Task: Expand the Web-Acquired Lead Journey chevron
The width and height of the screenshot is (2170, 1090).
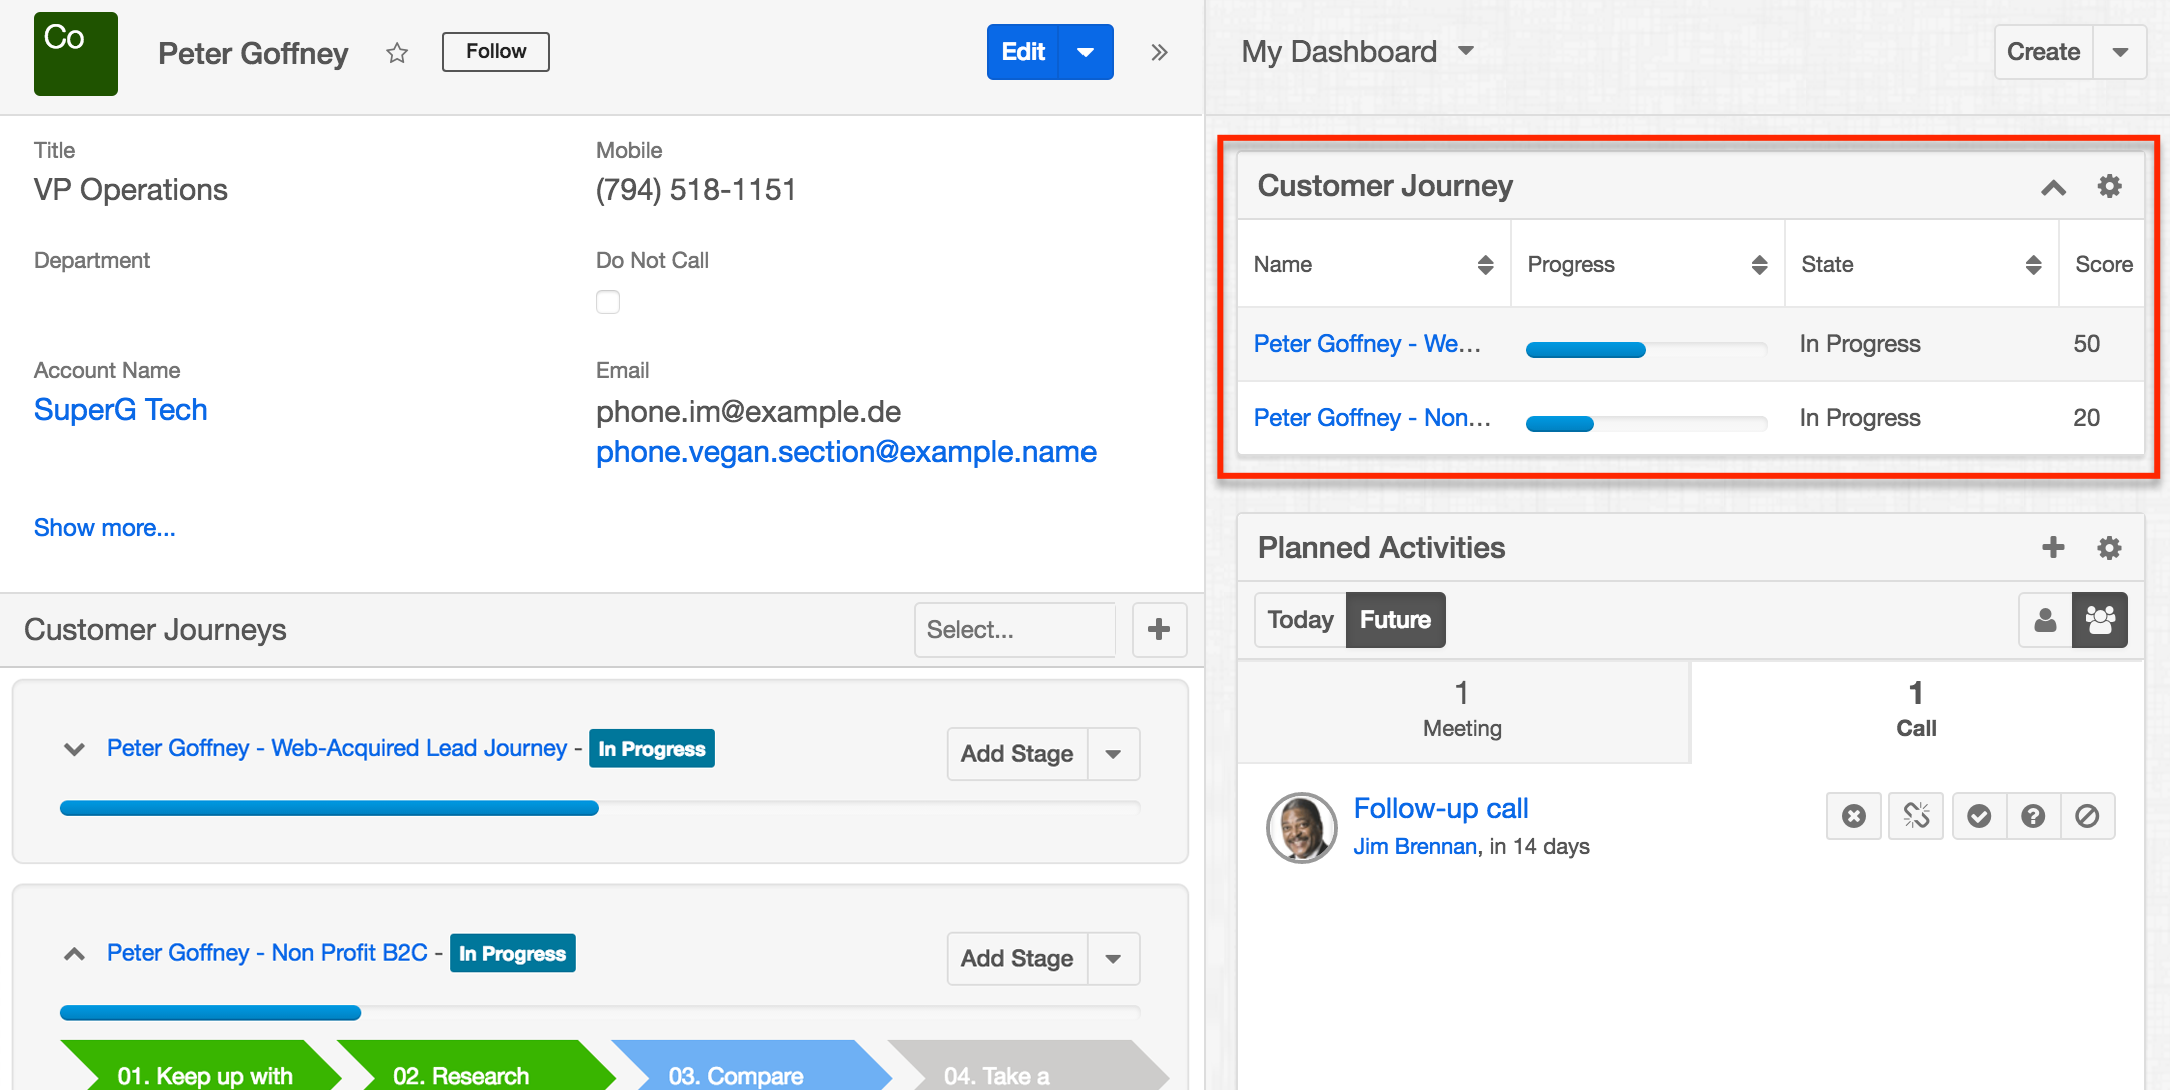Action: point(74,749)
